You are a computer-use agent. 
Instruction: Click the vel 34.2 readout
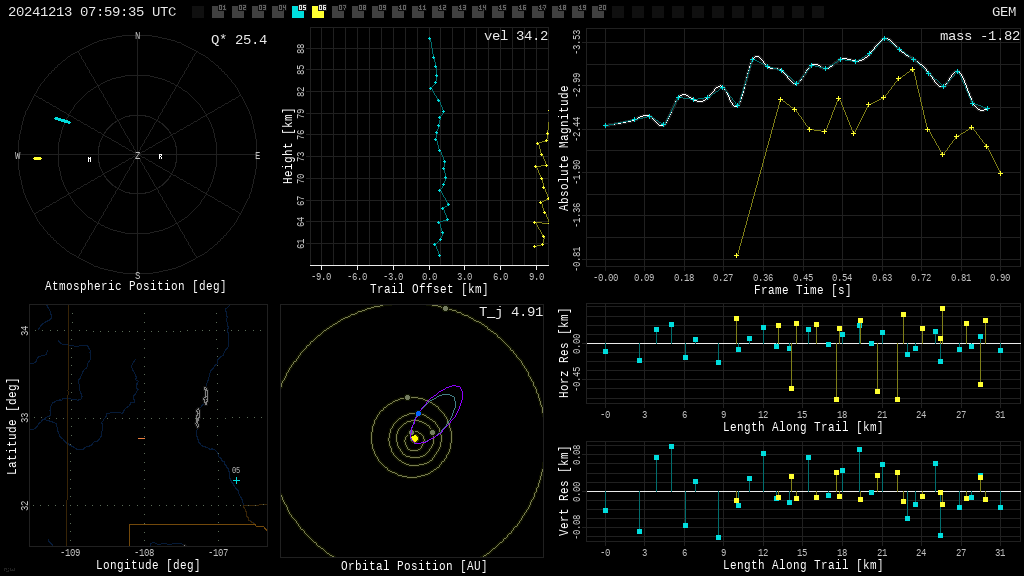pyautogui.click(x=515, y=37)
